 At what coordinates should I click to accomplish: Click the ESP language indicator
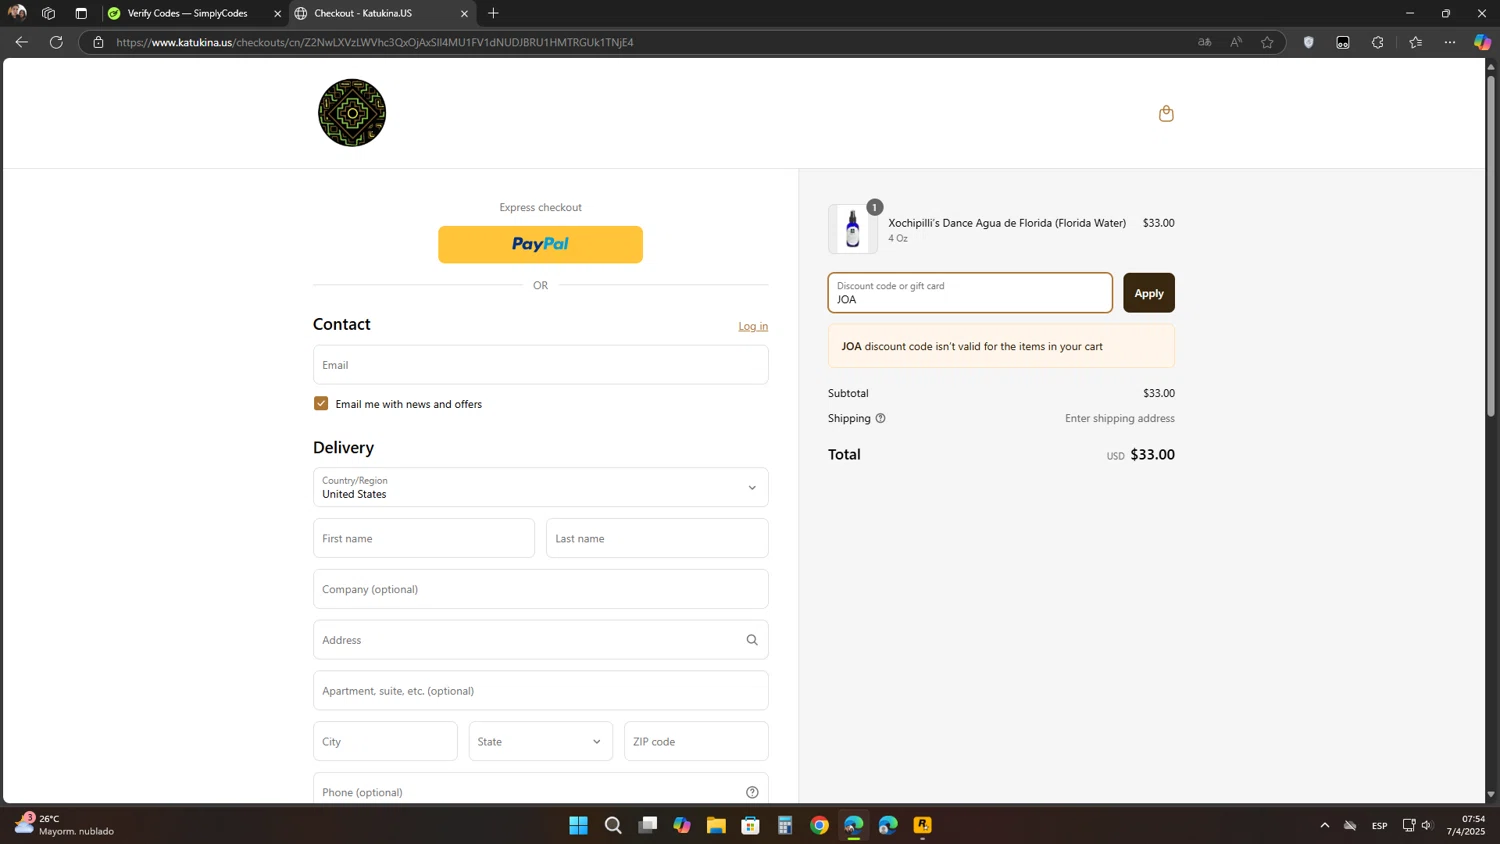1379,825
